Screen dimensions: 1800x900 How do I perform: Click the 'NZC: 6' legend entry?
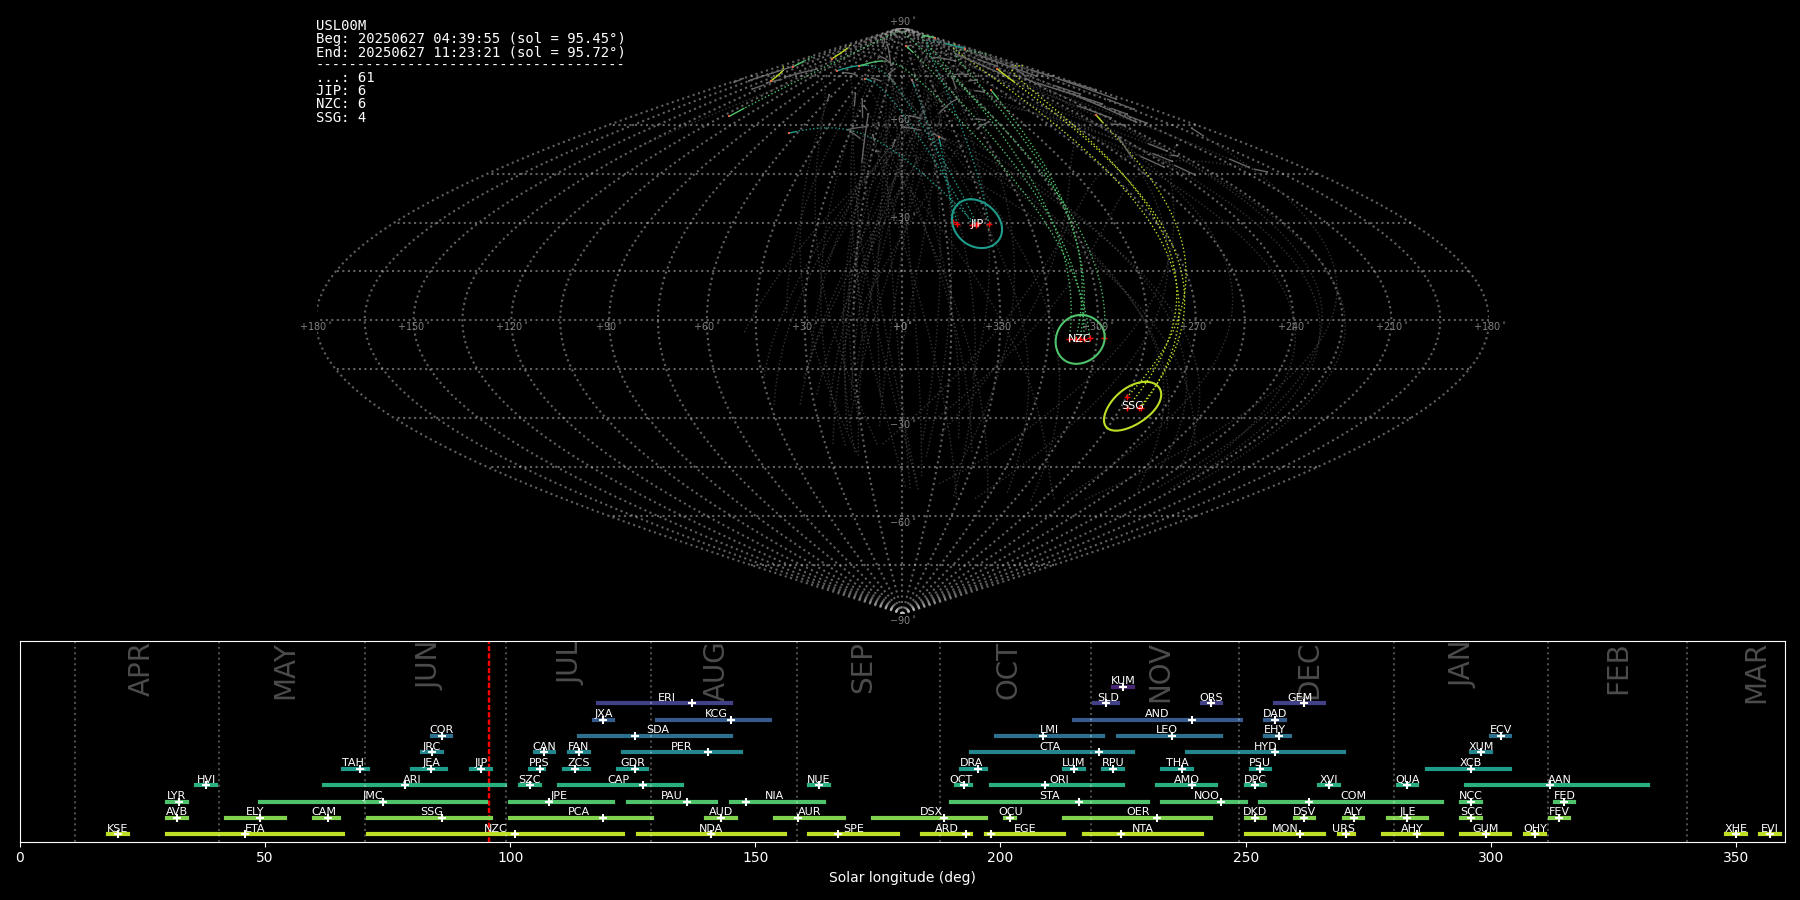341,104
